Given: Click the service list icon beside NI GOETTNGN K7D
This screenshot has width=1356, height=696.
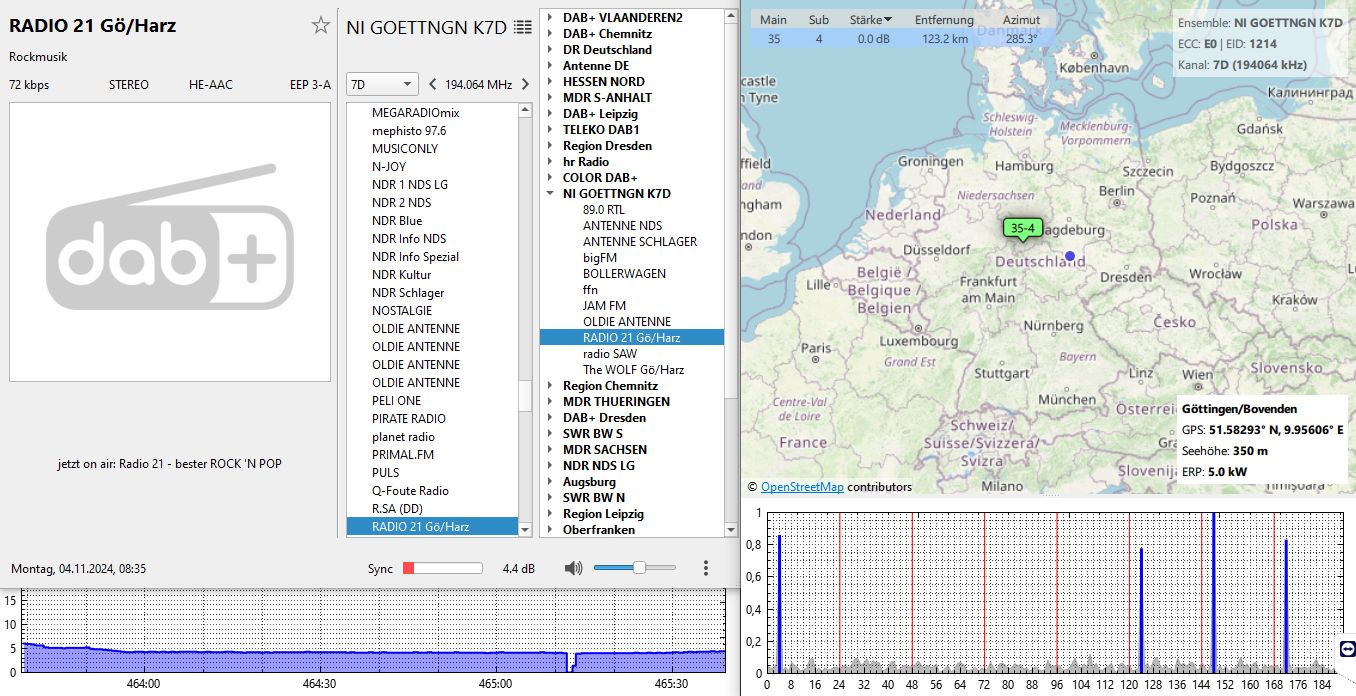Looking at the screenshot, I should pos(522,27).
